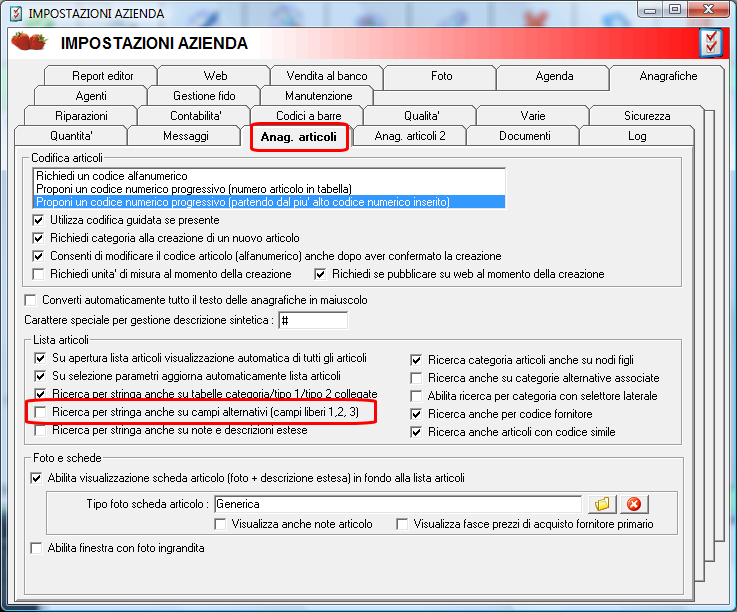
Task: Switch to the Messaggi tab
Action: click(x=185, y=136)
